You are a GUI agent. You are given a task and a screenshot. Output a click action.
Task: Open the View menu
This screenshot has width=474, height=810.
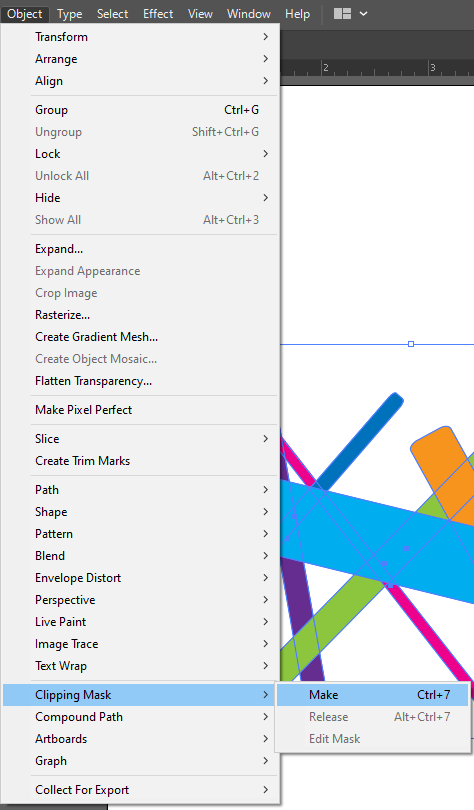(200, 14)
